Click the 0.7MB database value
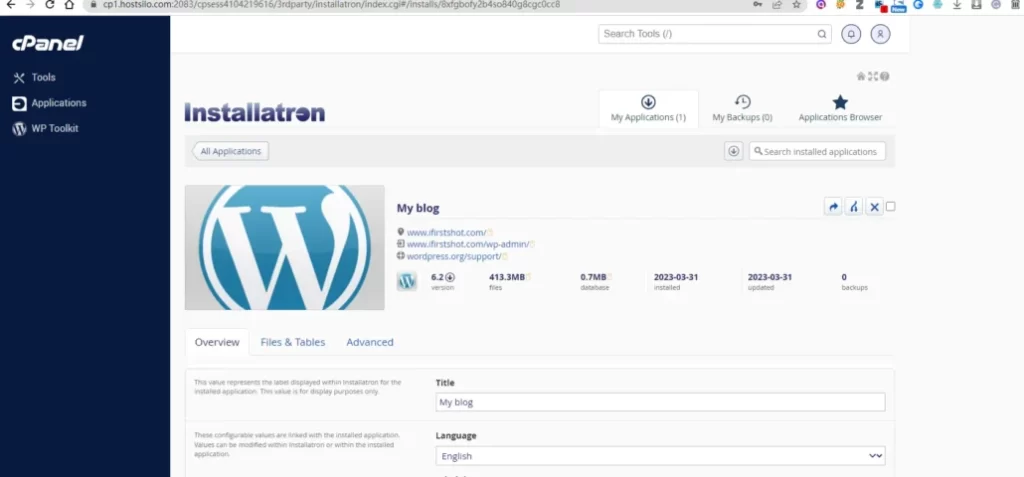This screenshot has height=477, width=1024. click(x=593, y=277)
